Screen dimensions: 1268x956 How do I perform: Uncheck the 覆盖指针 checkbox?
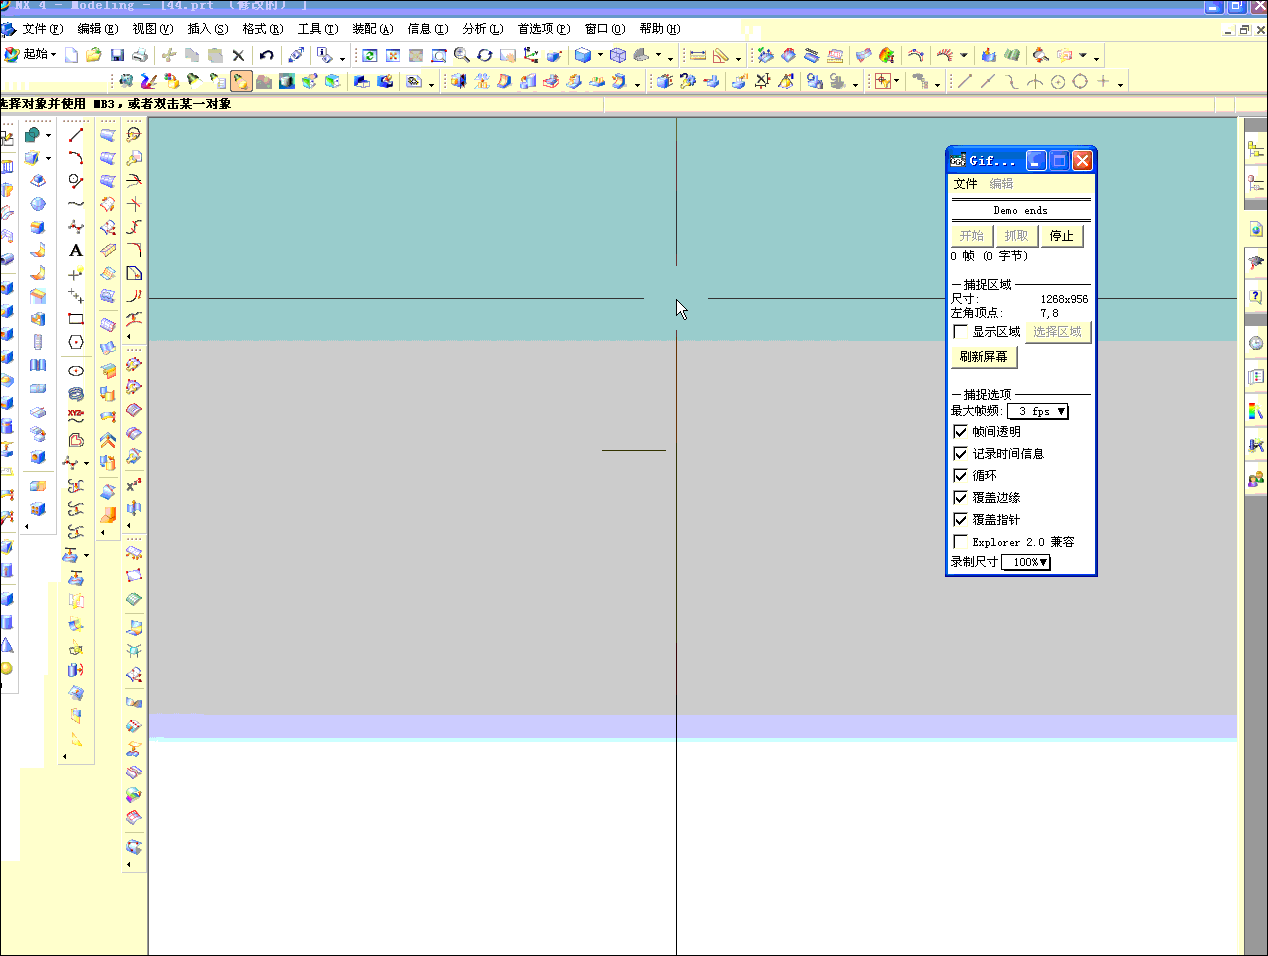(960, 520)
